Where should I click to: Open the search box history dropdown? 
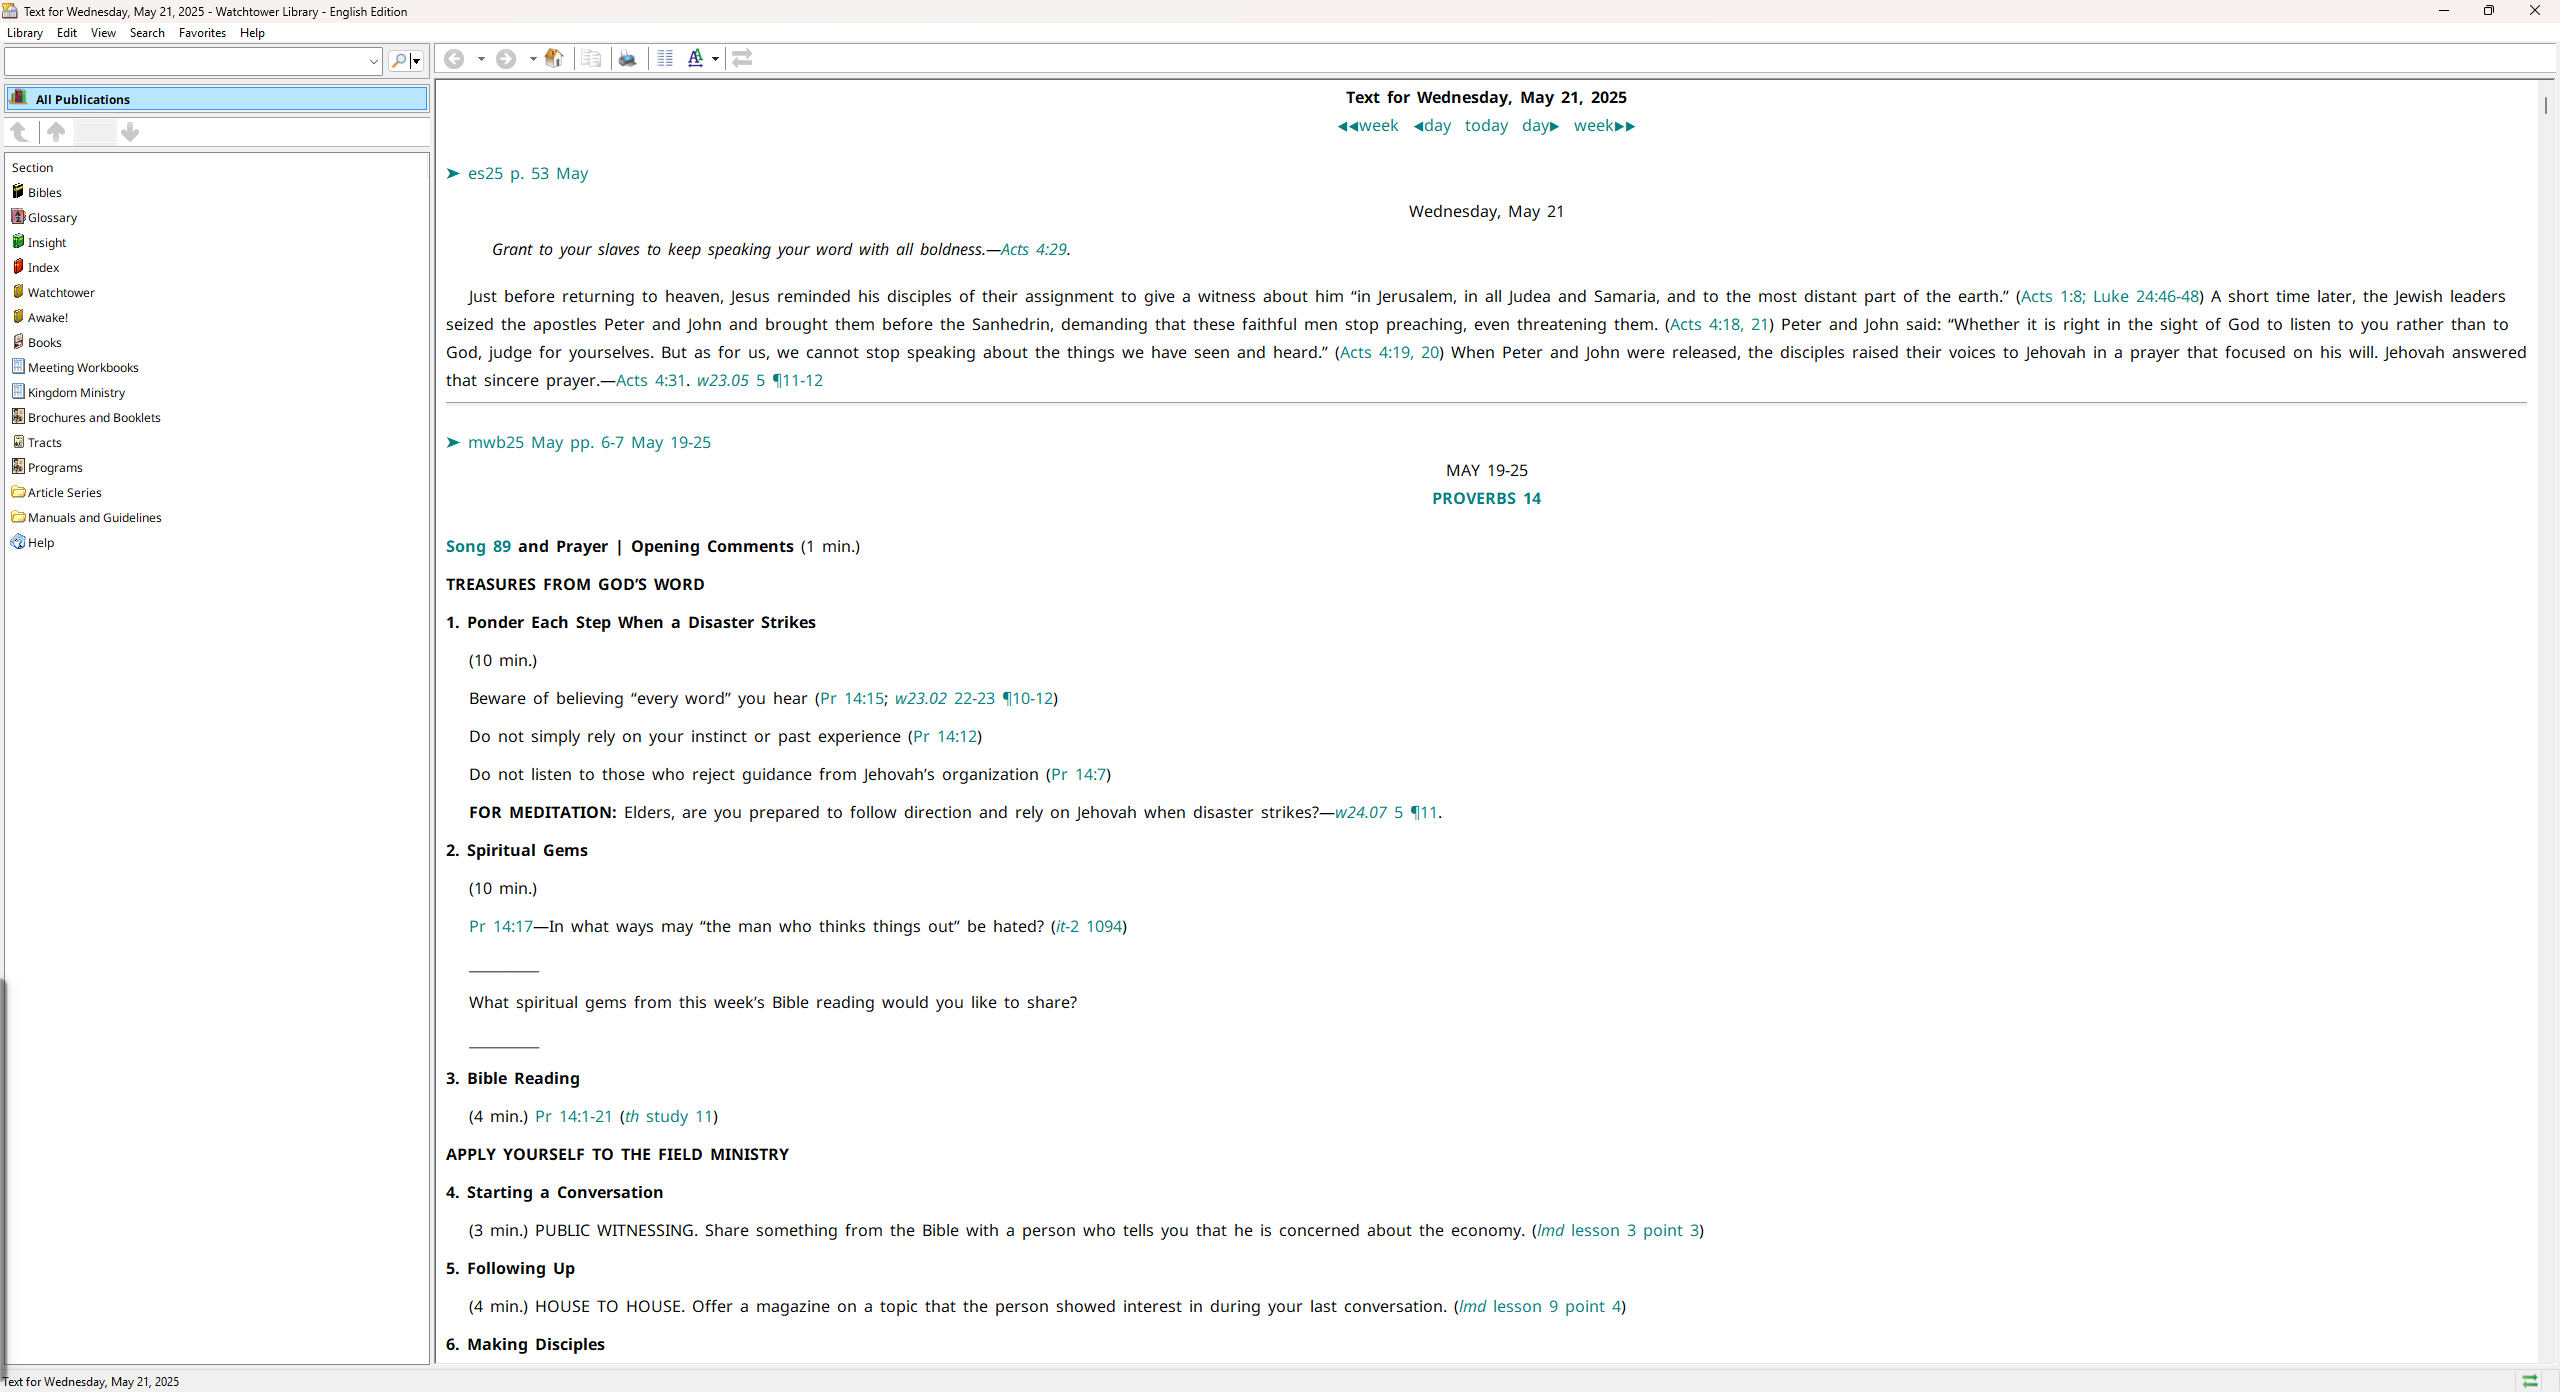point(373,62)
